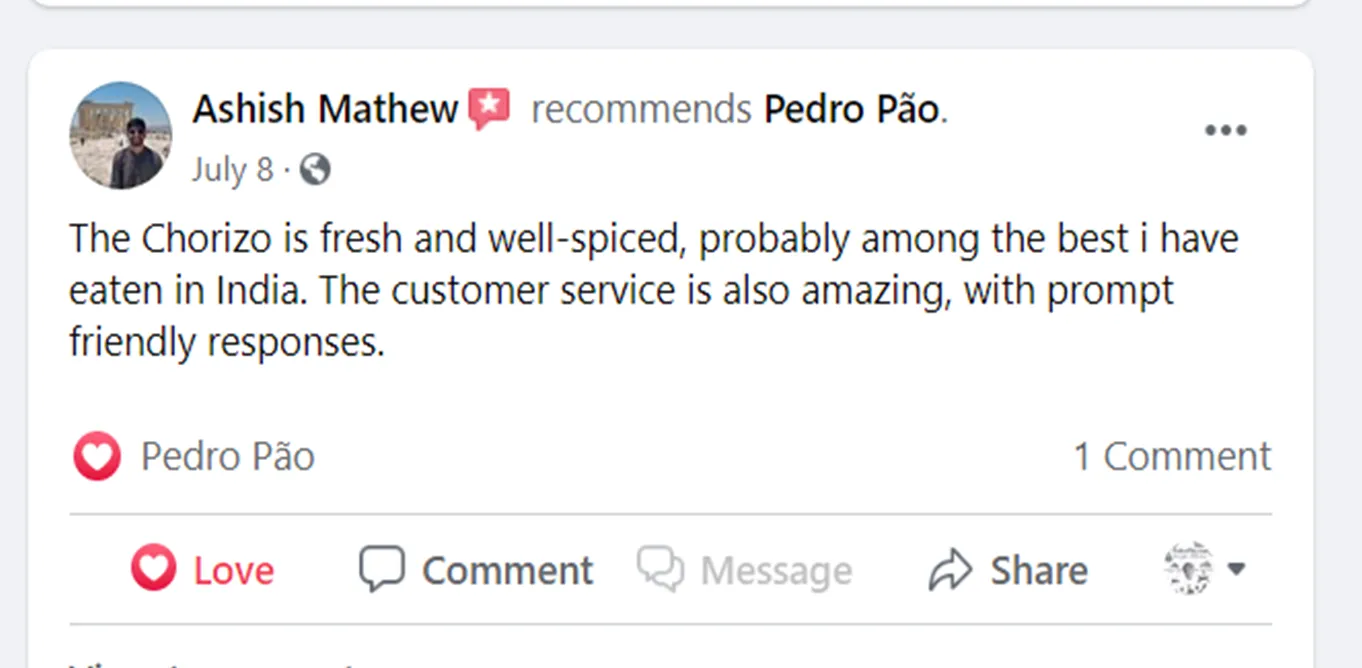Click the speech bubble Comment icon
1362x668 pixels.
click(x=381, y=569)
